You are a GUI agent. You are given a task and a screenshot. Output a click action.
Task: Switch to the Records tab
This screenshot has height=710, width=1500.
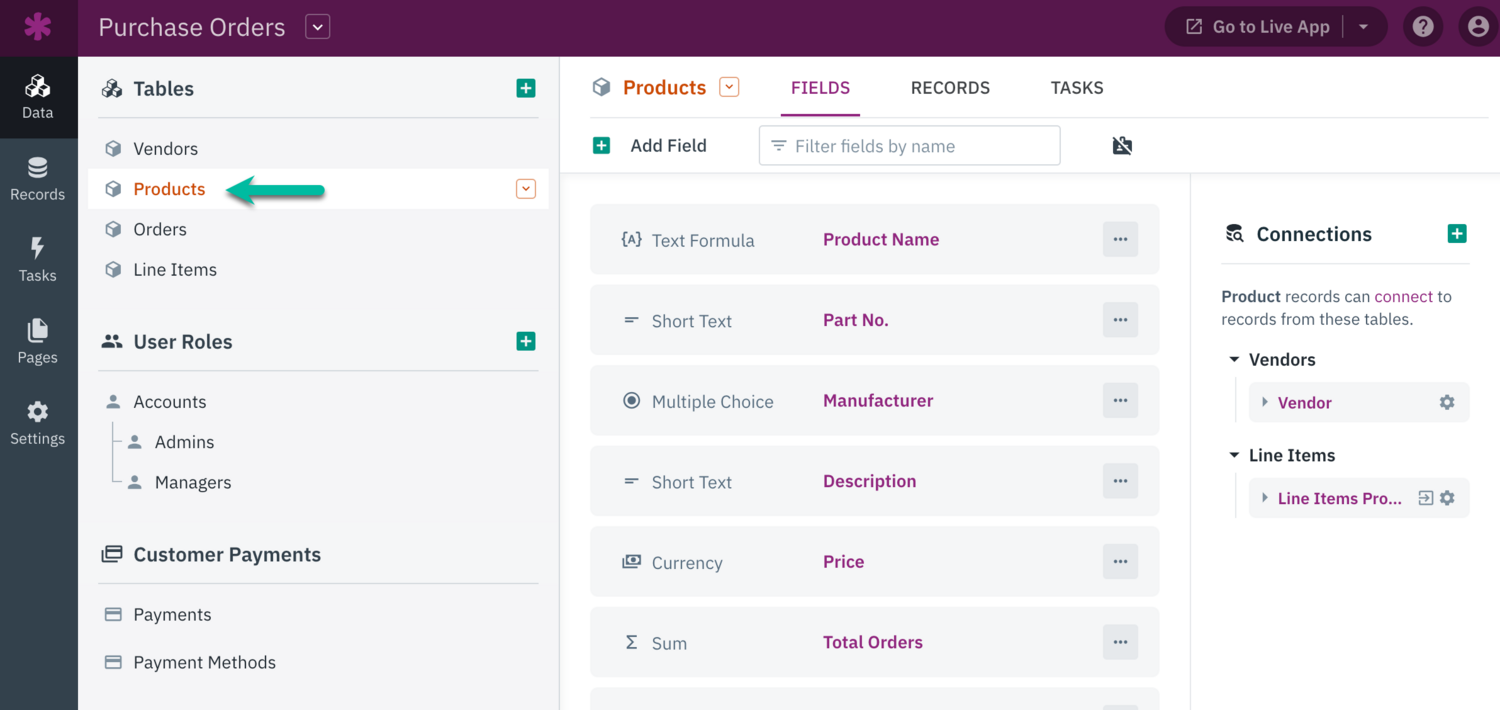click(950, 88)
